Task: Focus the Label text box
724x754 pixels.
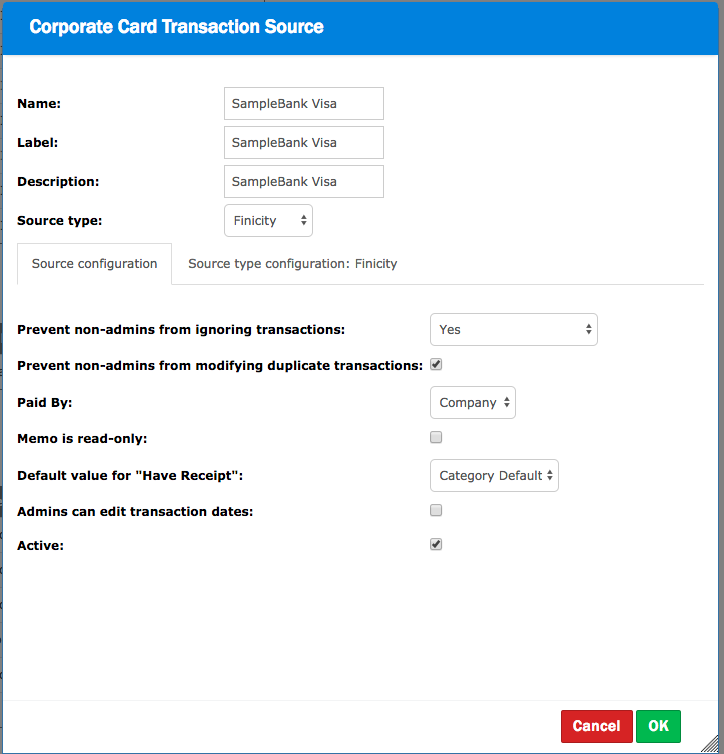Action: [304, 142]
